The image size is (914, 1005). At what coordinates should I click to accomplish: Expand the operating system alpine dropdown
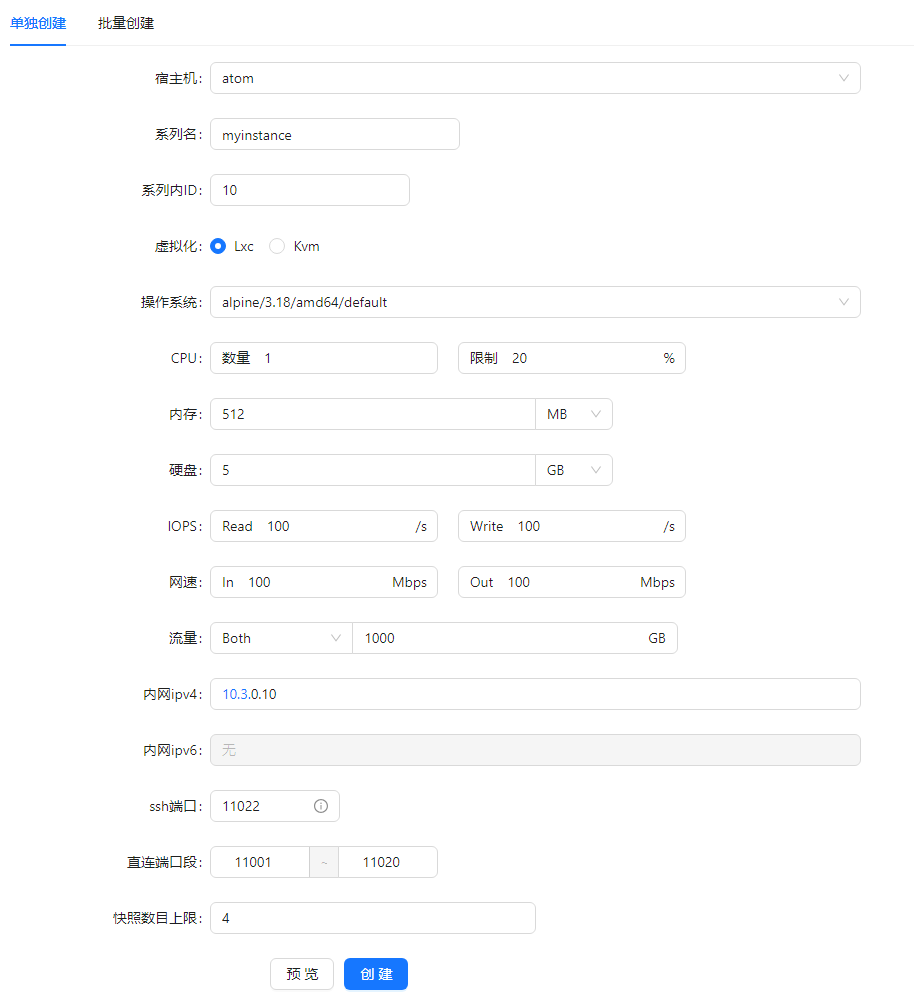coord(535,302)
